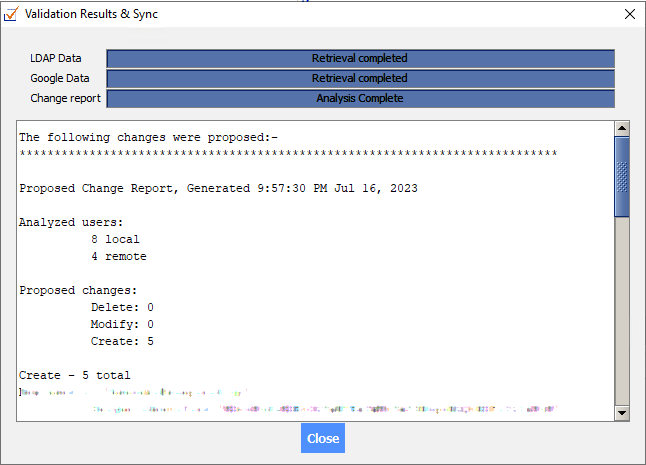Click the 'Create - 5 total' heading
The image size is (646, 465).
click(x=75, y=375)
